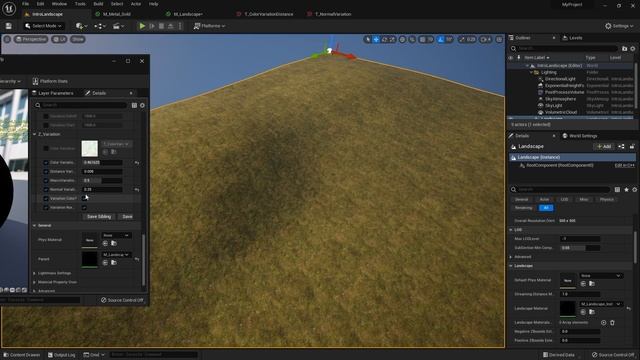Viewport: 640px width, 360px height.
Task: Open the Landscape Material asset dropdown
Action: (601, 304)
